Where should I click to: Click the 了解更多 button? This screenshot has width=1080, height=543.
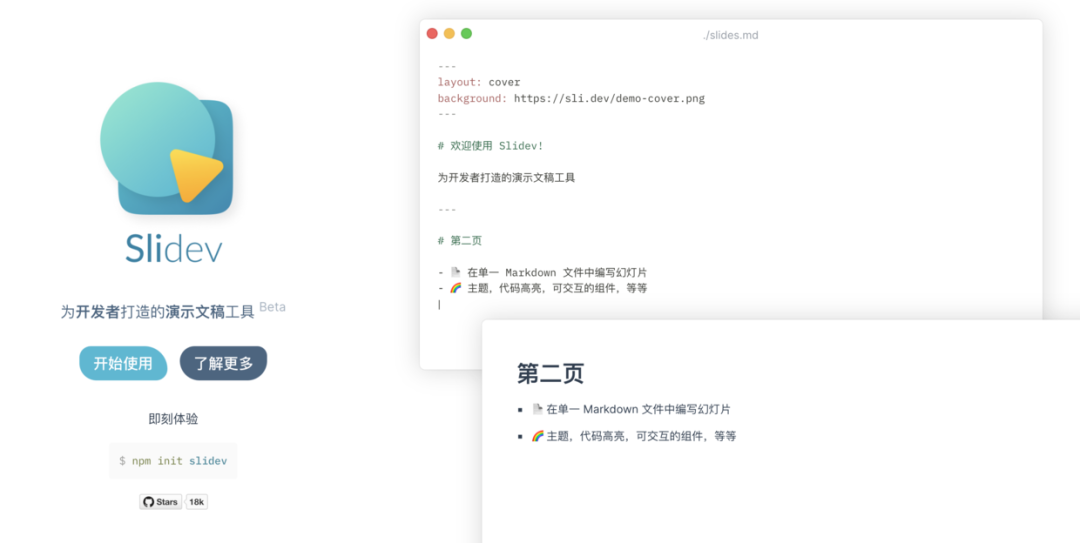coord(223,363)
